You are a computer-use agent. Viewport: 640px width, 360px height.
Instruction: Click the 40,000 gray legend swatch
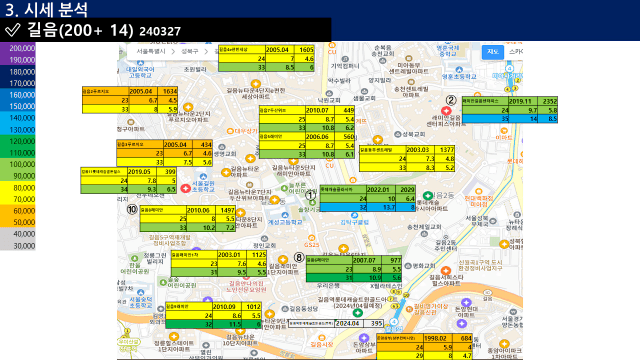pyautogui.click(x=18, y=234)
